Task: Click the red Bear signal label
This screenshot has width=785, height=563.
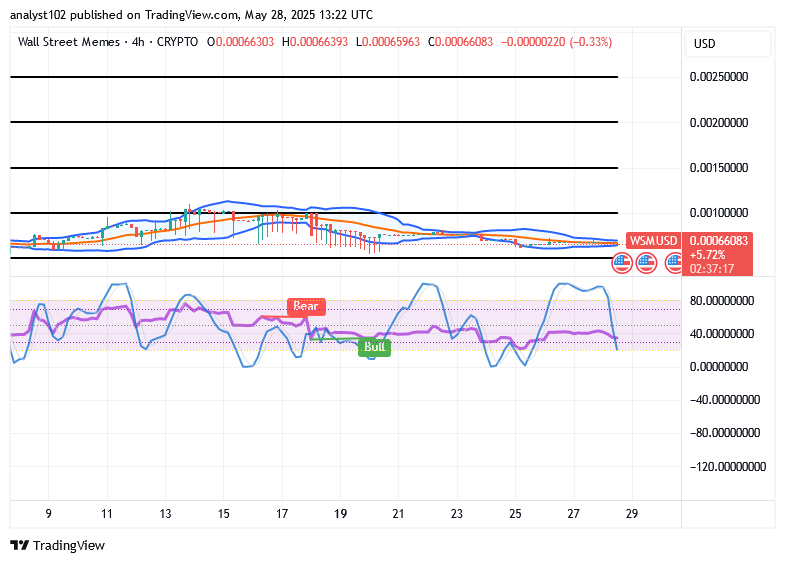Action: pos(306,306)
